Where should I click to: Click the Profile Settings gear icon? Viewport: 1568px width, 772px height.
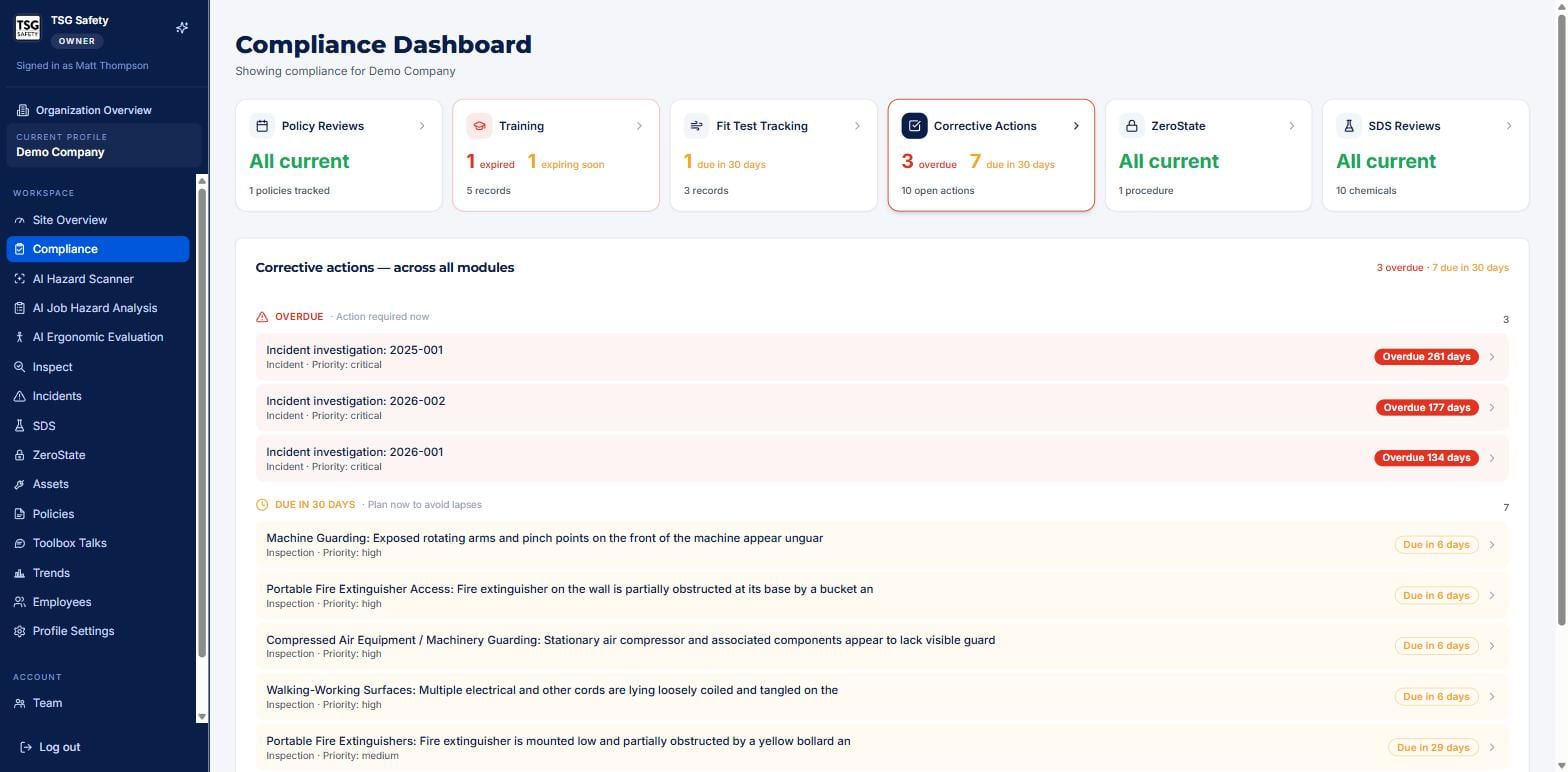[19, 631]
